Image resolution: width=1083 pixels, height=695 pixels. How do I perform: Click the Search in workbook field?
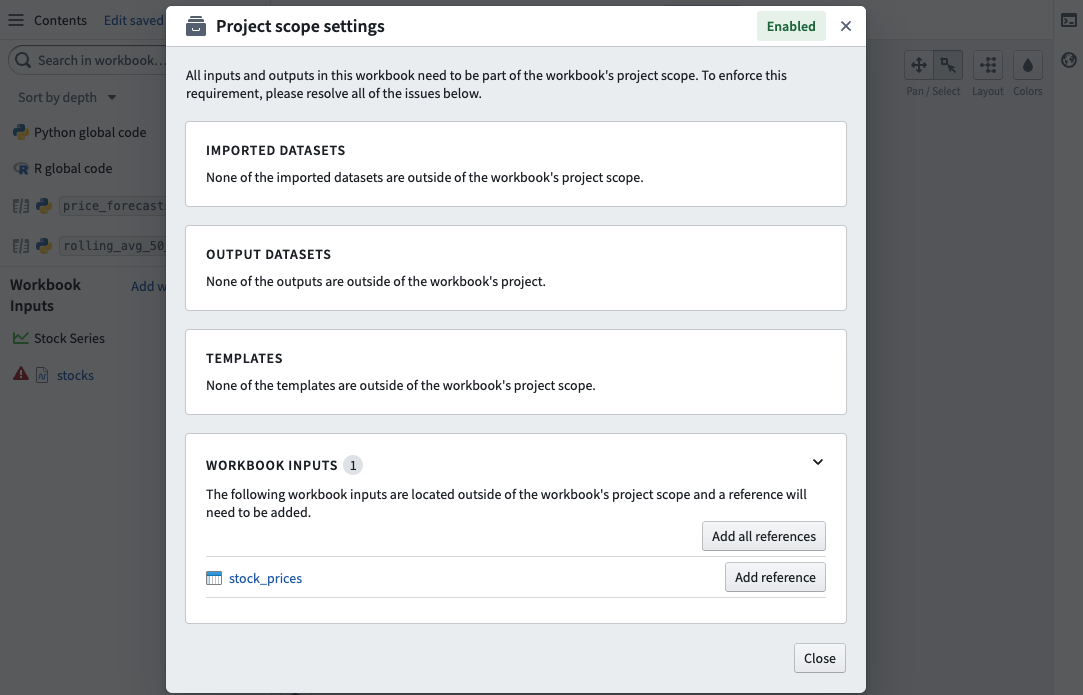pyautogui.click(x=87, y=60)
